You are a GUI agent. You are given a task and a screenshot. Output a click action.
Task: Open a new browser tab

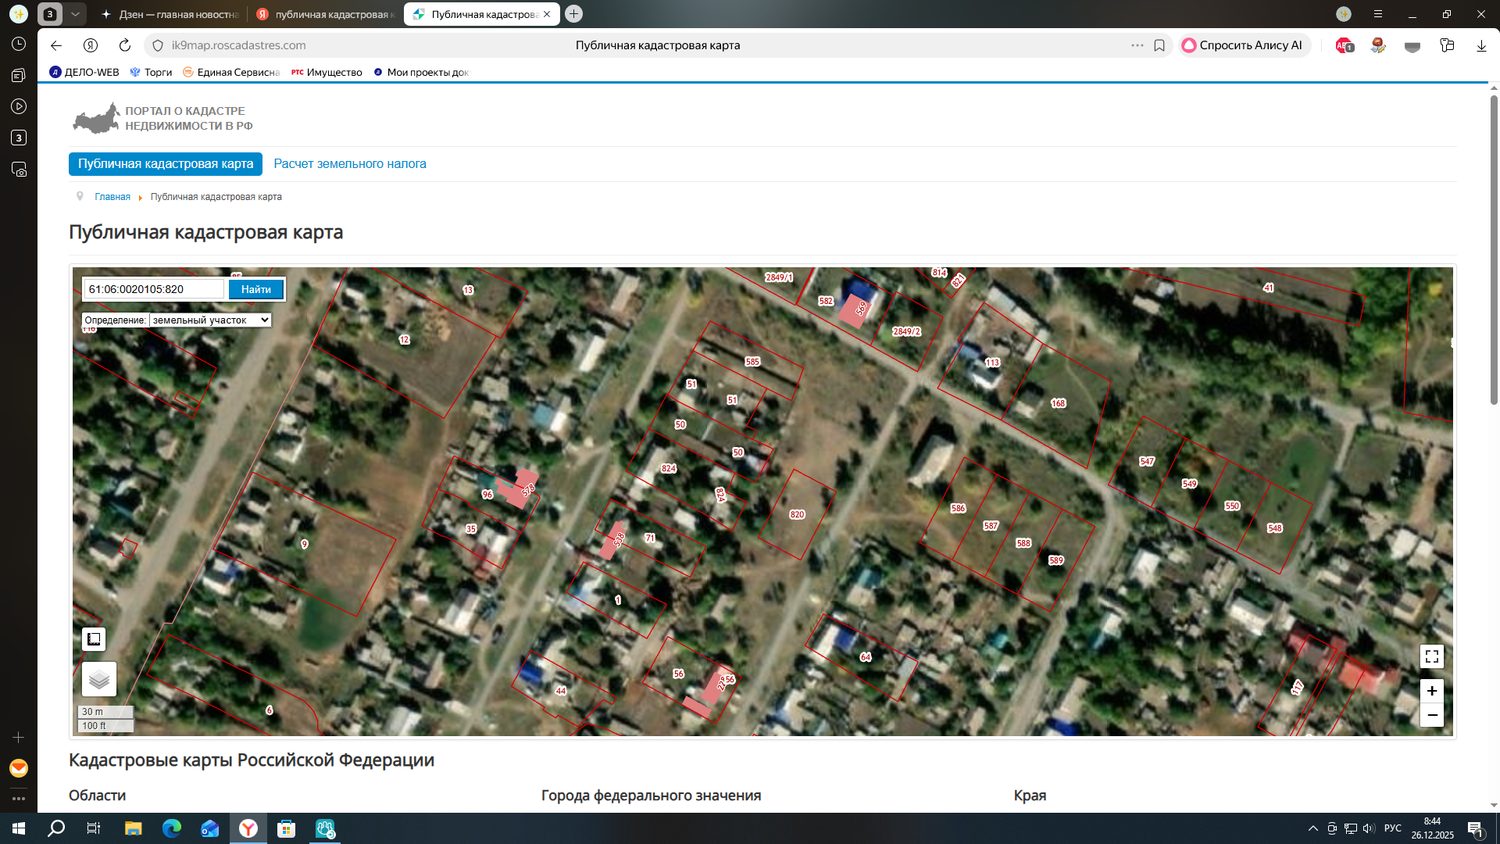(574, 14)
